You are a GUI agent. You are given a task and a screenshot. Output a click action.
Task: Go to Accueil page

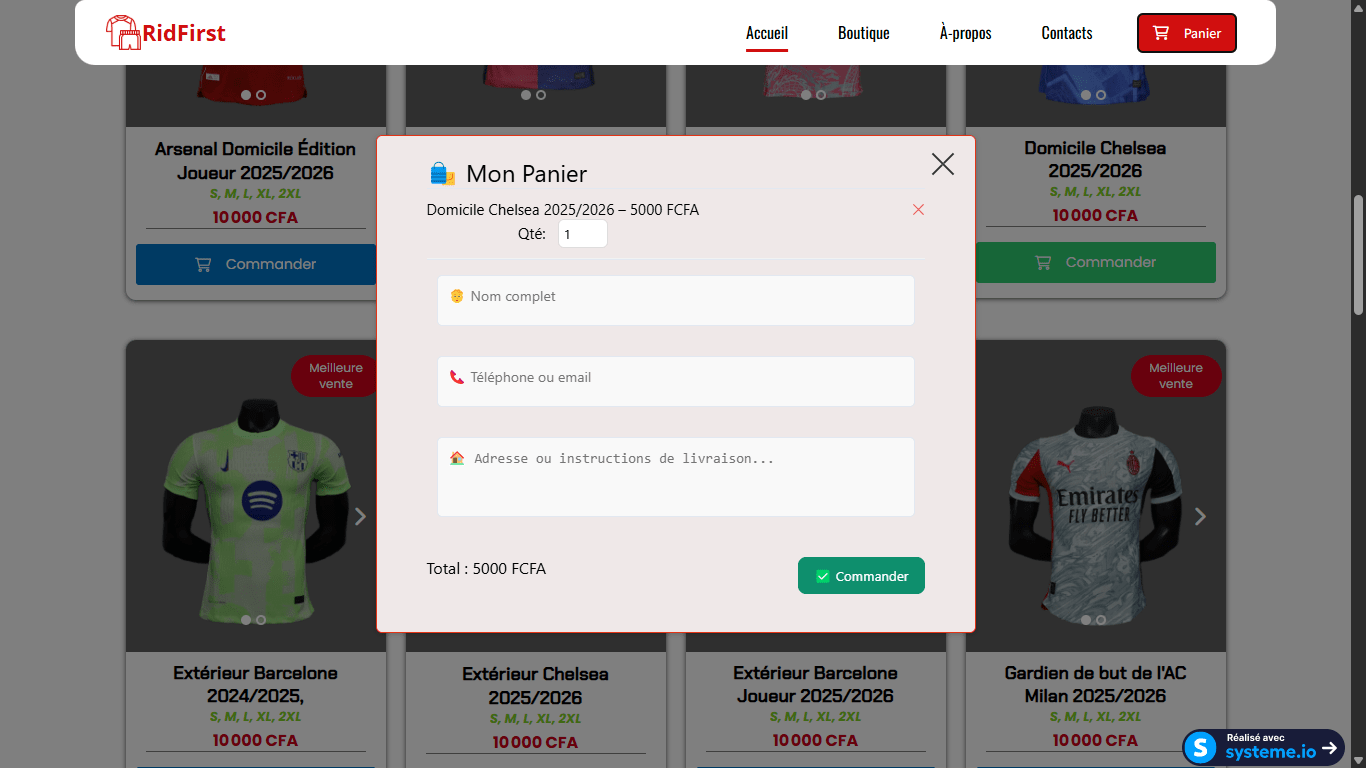coord(767,33)
